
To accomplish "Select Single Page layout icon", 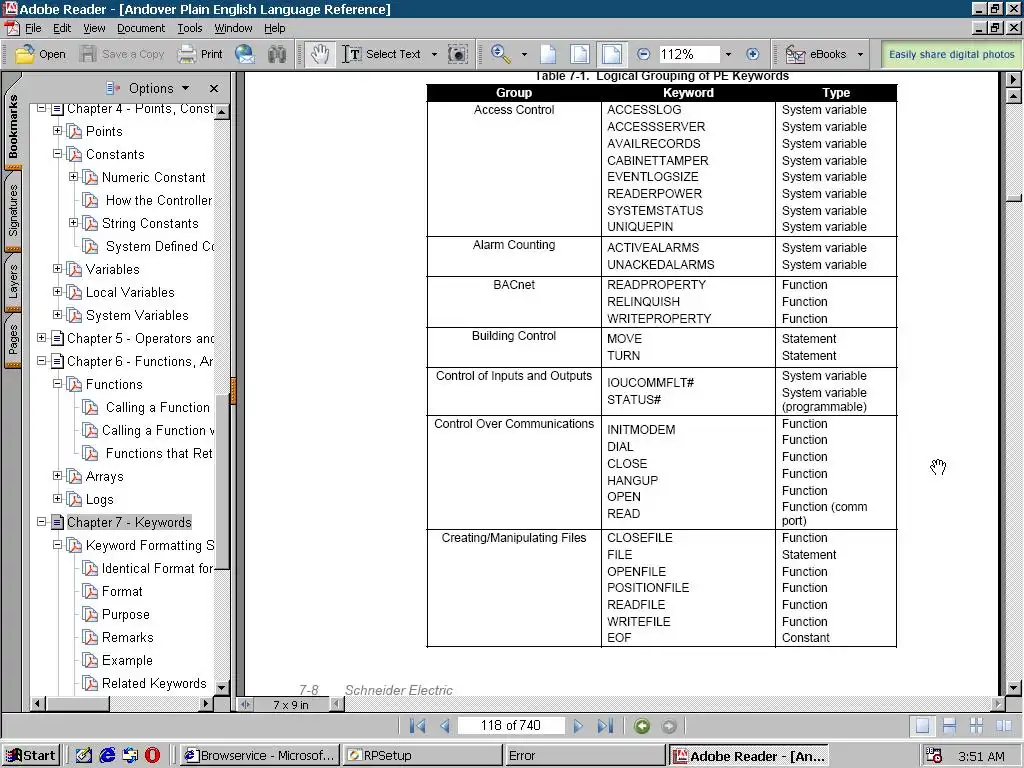I will pos(922,726).
